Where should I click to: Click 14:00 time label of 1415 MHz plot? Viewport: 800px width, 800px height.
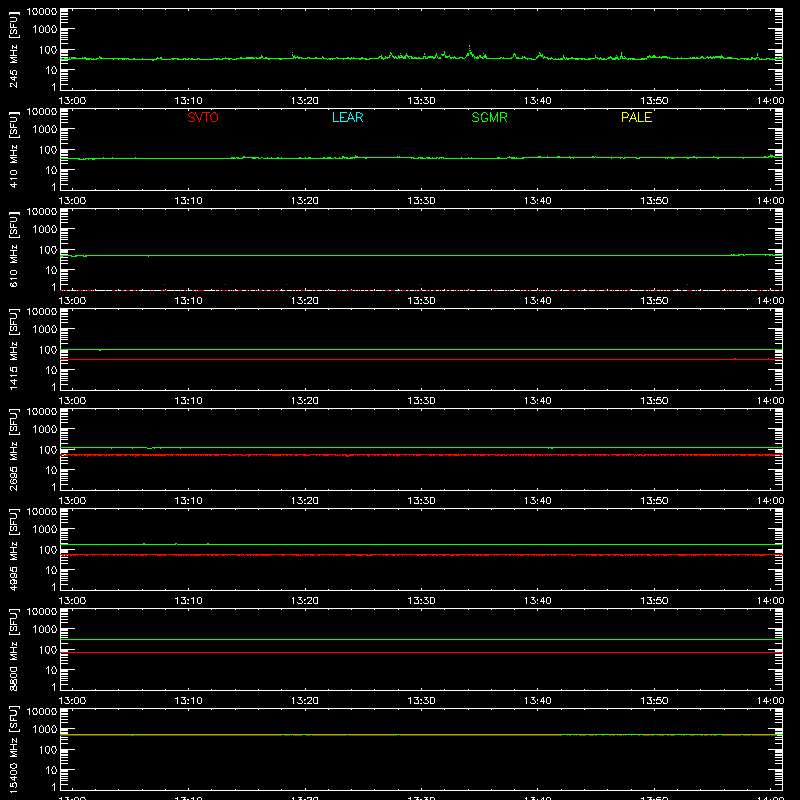[x=770, y=401]
